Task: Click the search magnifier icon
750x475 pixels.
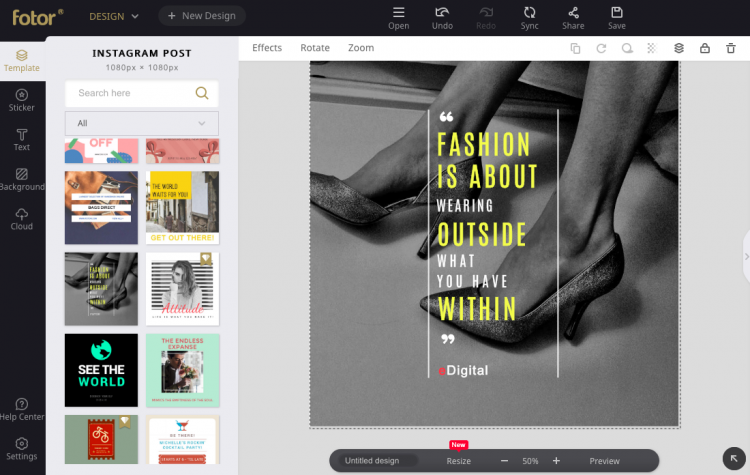Action: tap(202, 93)
